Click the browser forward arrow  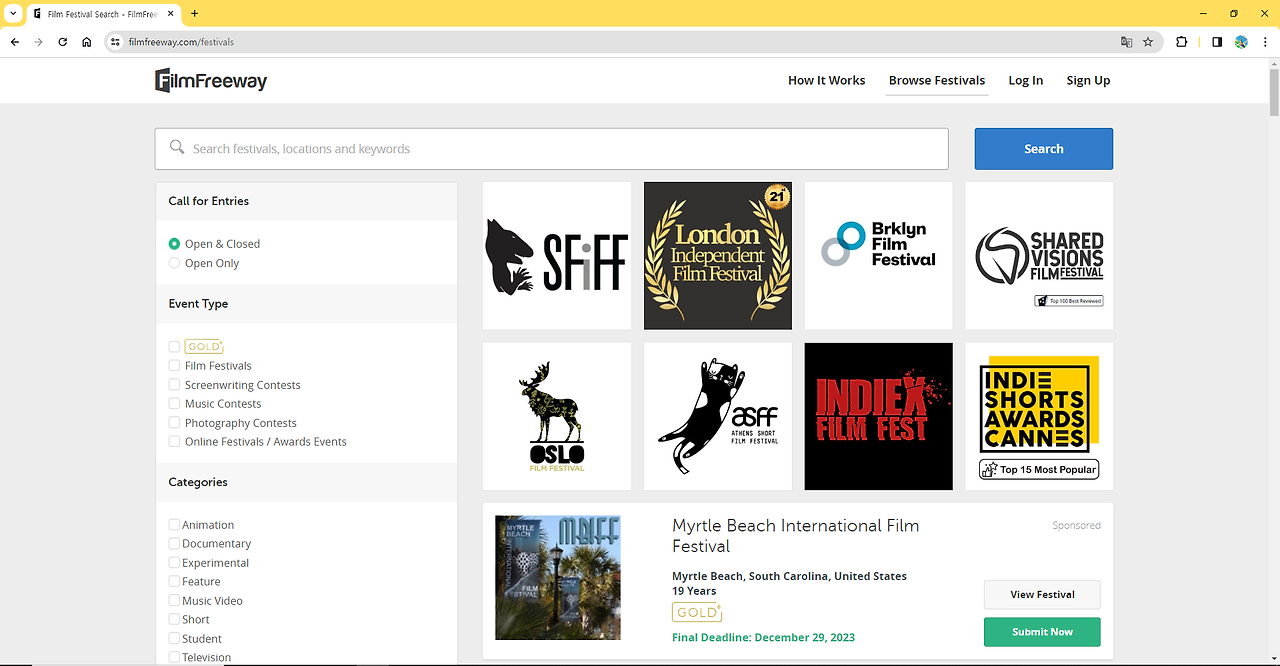click(39, 42)
